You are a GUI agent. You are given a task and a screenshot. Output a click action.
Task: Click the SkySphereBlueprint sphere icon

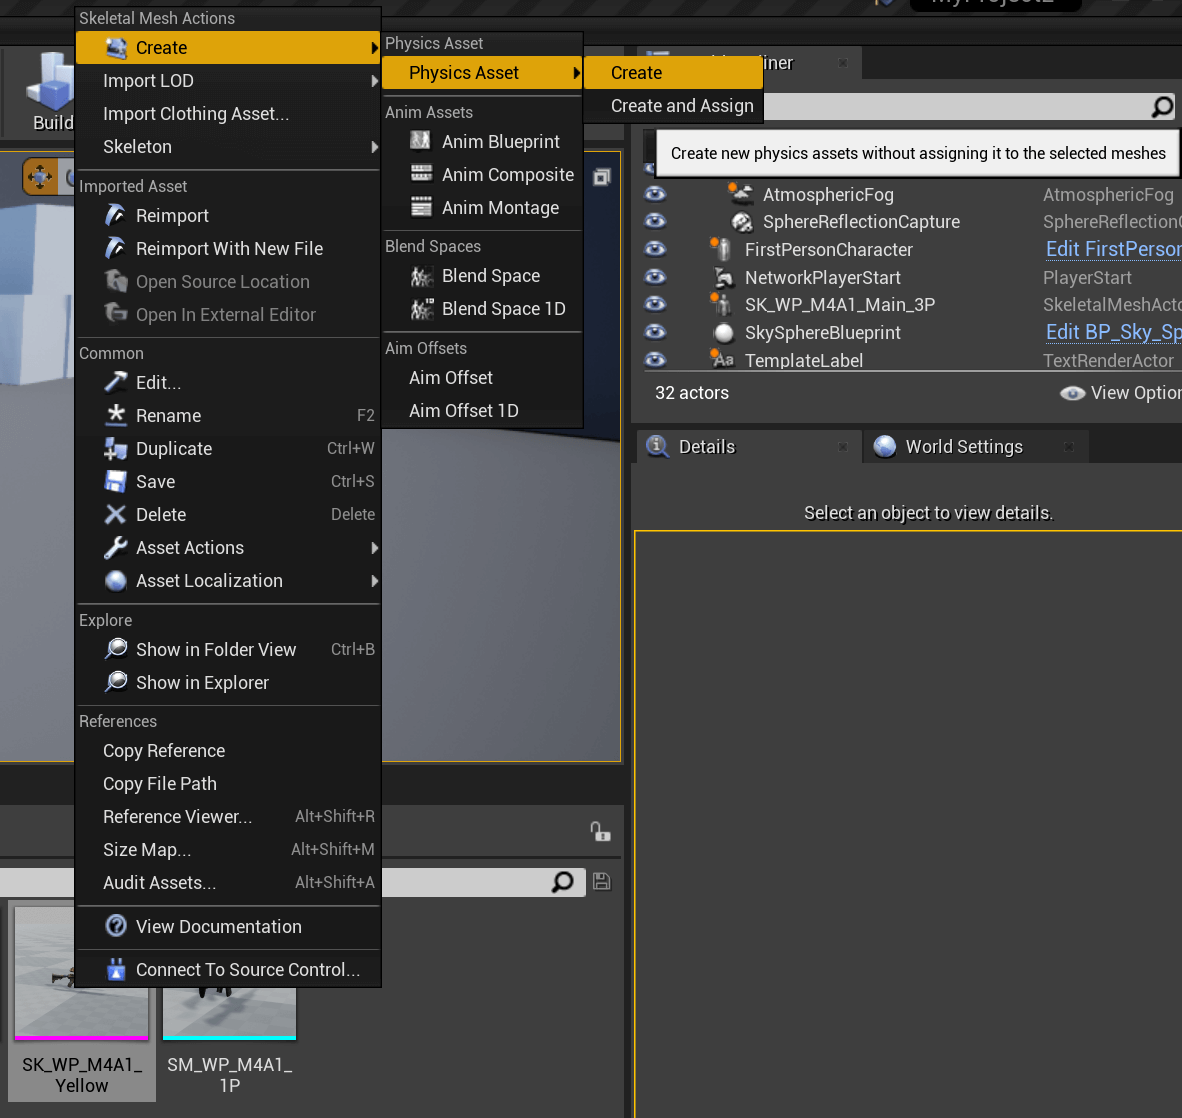click(x=724, y=332)
